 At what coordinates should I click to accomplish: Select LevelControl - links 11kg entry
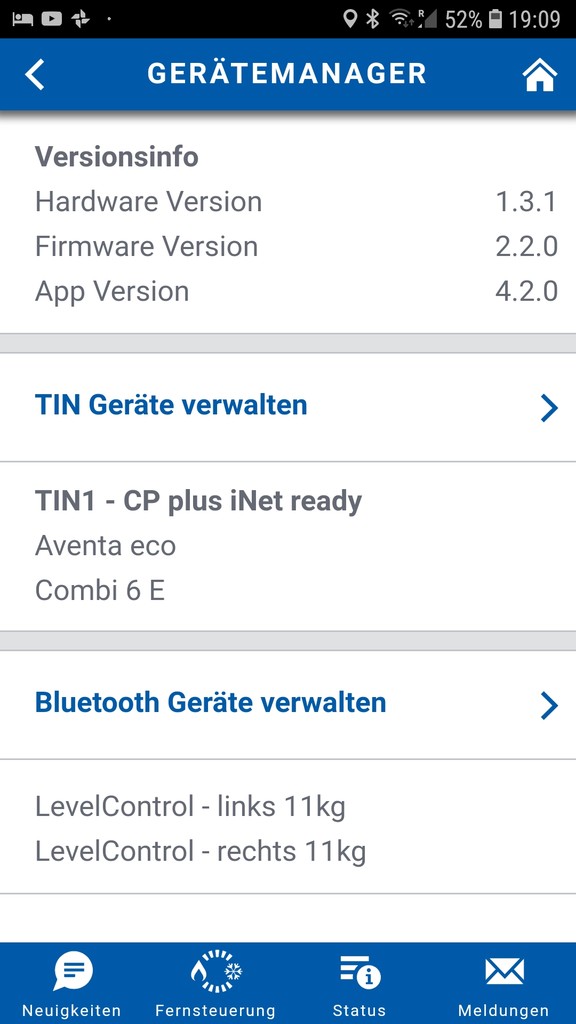tap(190, 807)
